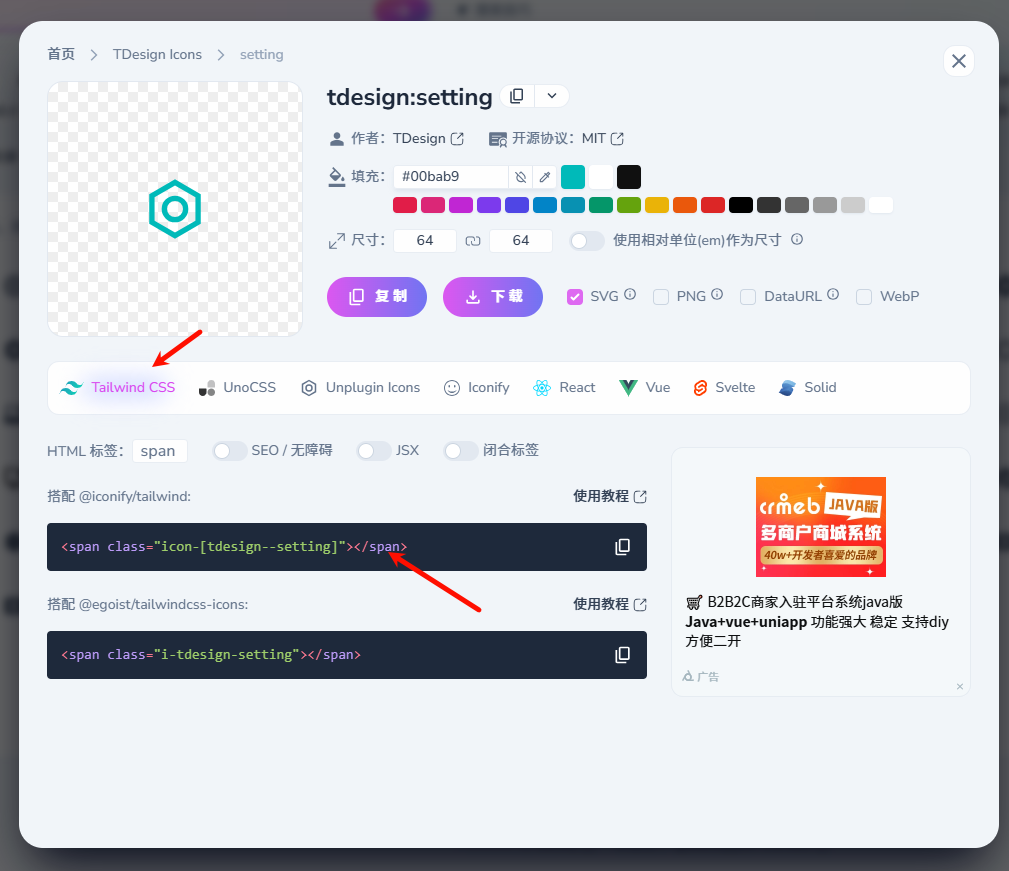This screenshot has height=871, width=1009.
Task: Activate the eyedropper color picker
Action: [x=544, y=176]
